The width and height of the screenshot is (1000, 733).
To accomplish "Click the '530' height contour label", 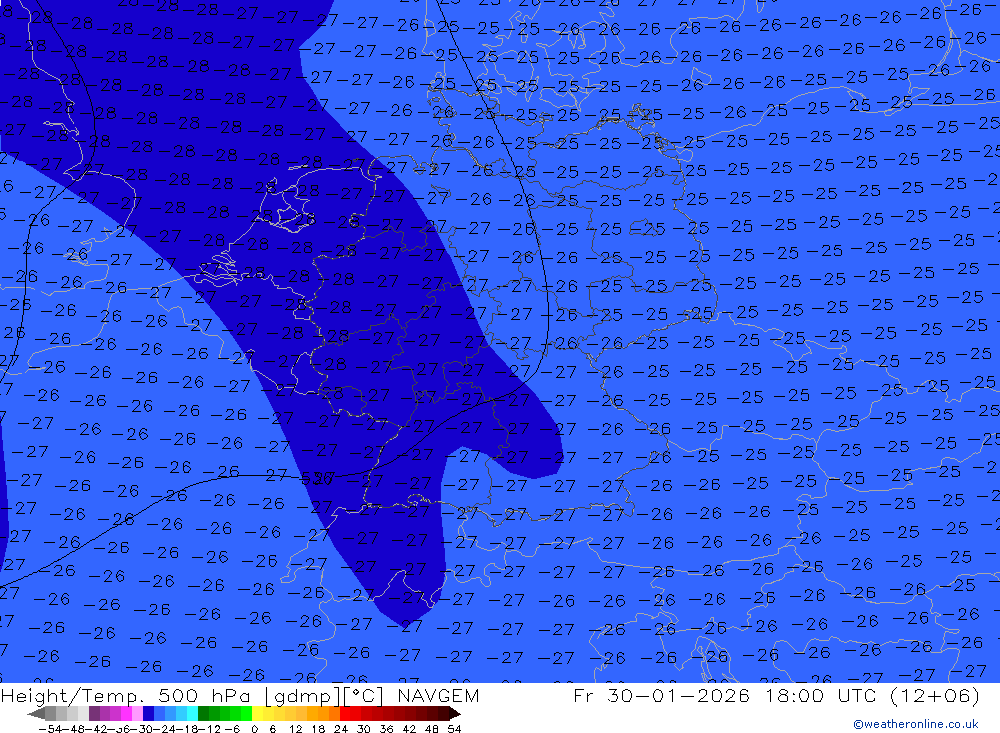I will (x=316, y=477).
